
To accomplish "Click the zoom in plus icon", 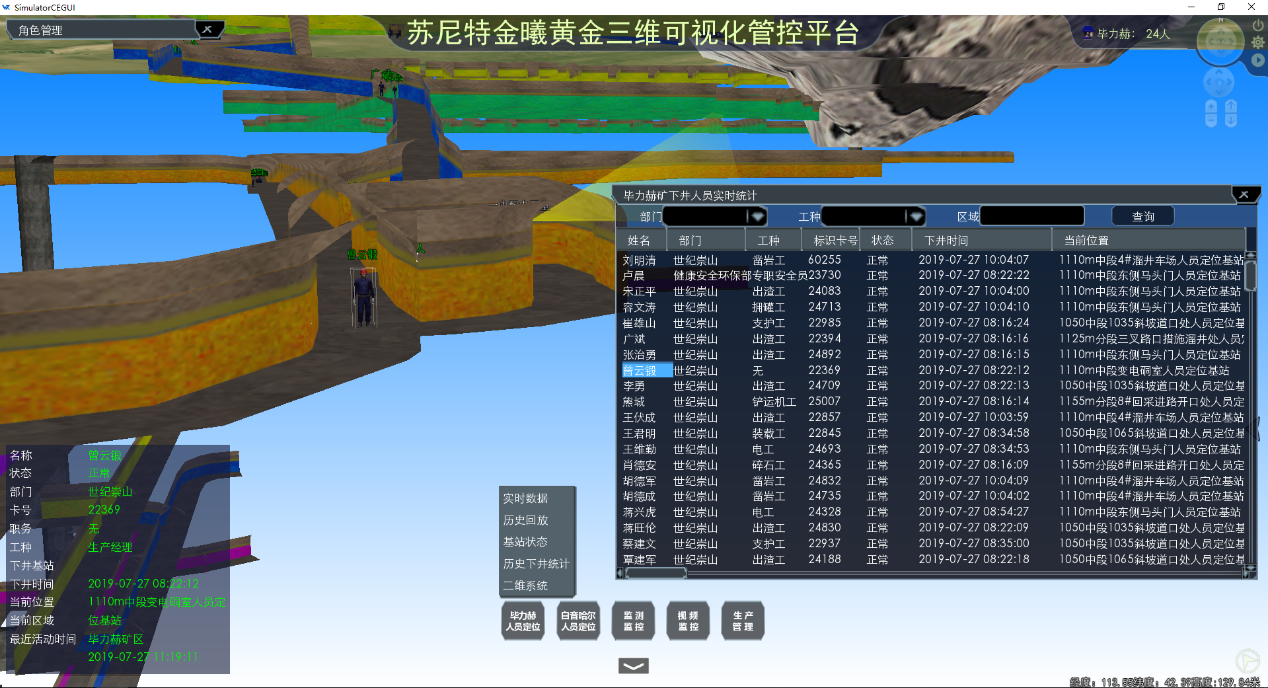I will tap(1211, 107).
